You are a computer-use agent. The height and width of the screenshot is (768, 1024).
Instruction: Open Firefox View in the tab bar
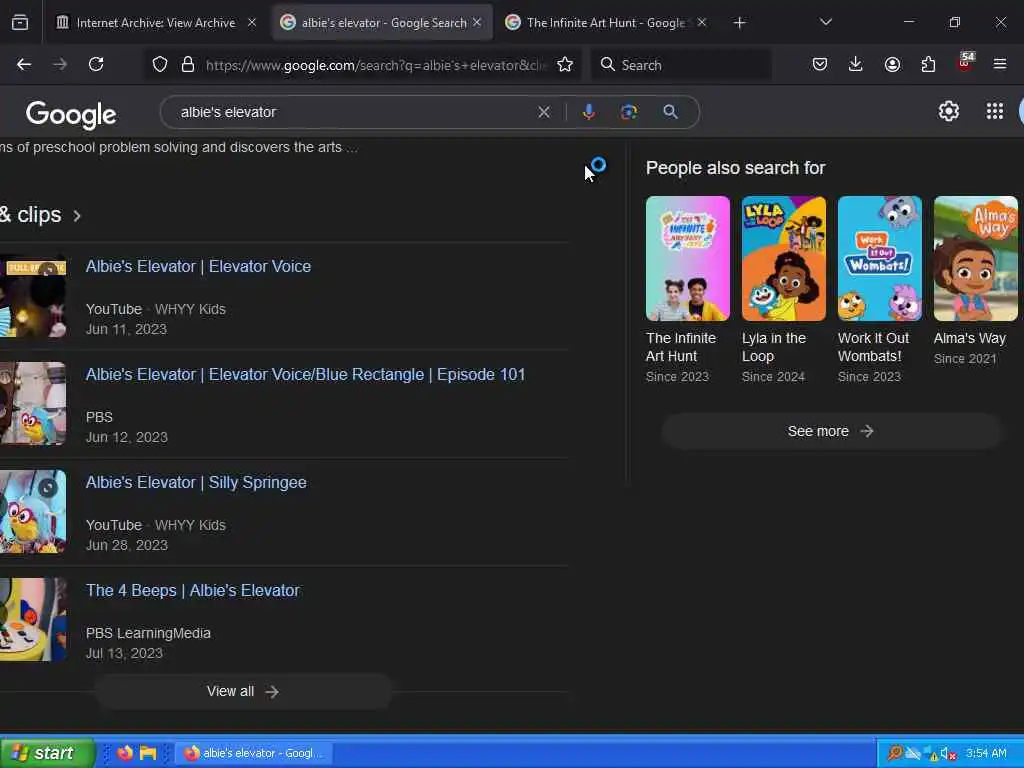(x=20, y=23)
